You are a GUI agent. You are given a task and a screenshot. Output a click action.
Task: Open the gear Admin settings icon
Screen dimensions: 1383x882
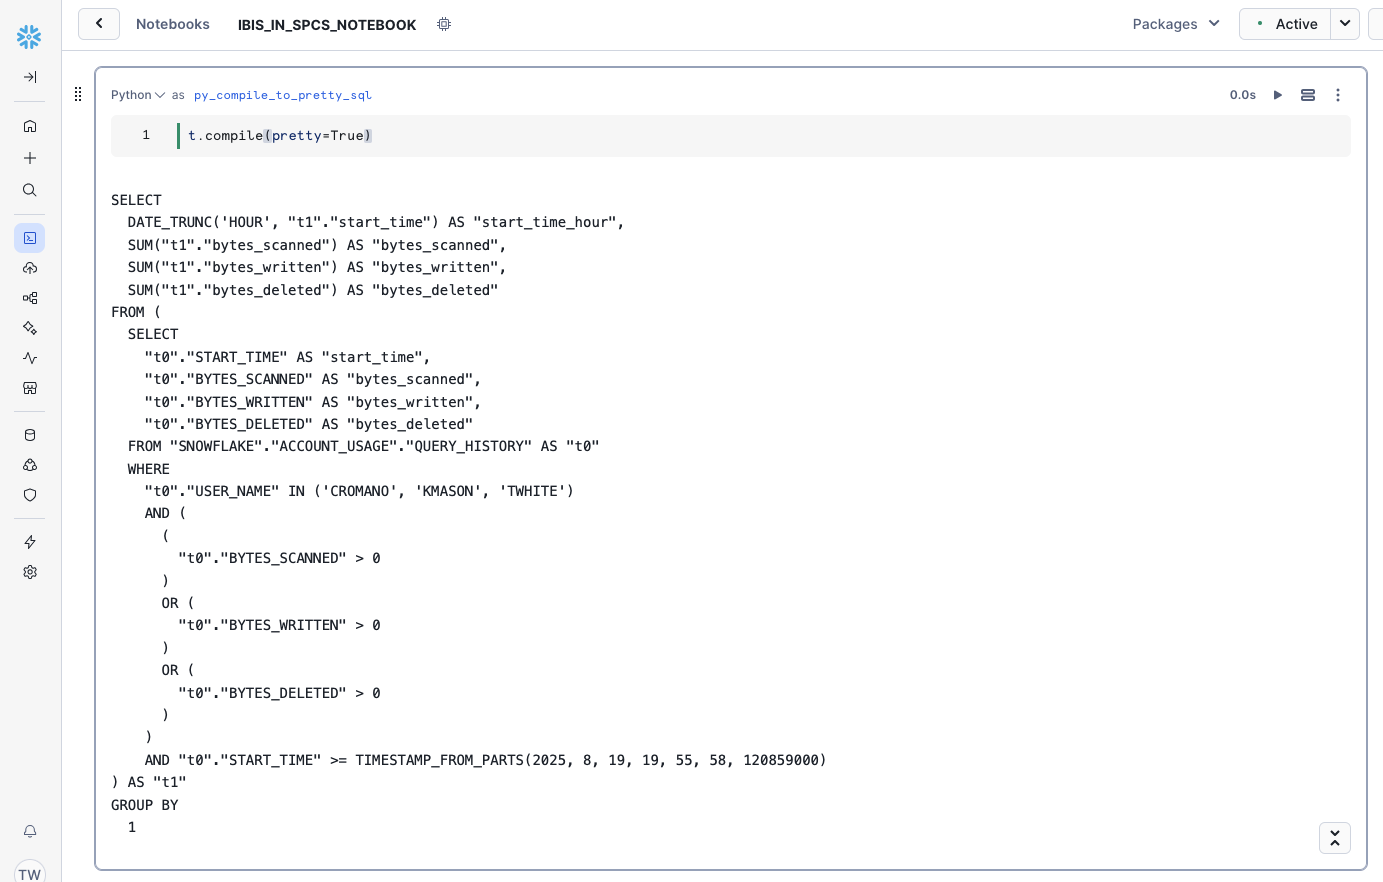click(x=30, y=572)
